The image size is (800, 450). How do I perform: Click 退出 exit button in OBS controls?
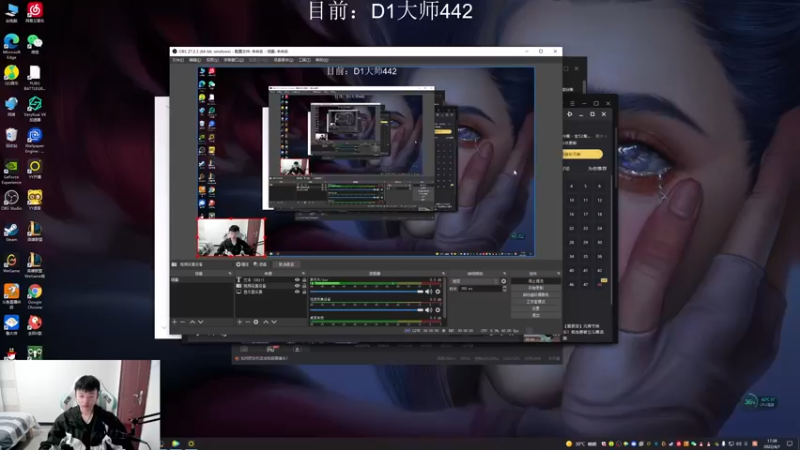pos(536,315)
